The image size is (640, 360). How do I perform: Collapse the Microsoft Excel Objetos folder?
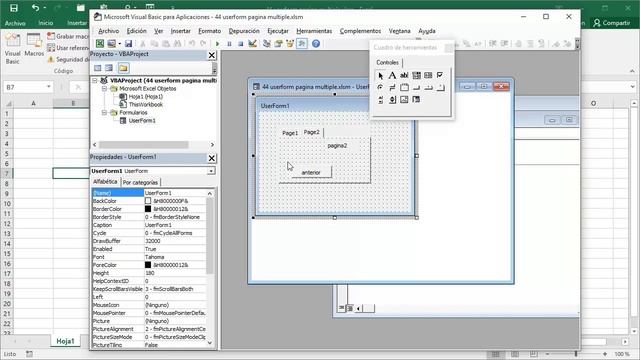(104, 89)
